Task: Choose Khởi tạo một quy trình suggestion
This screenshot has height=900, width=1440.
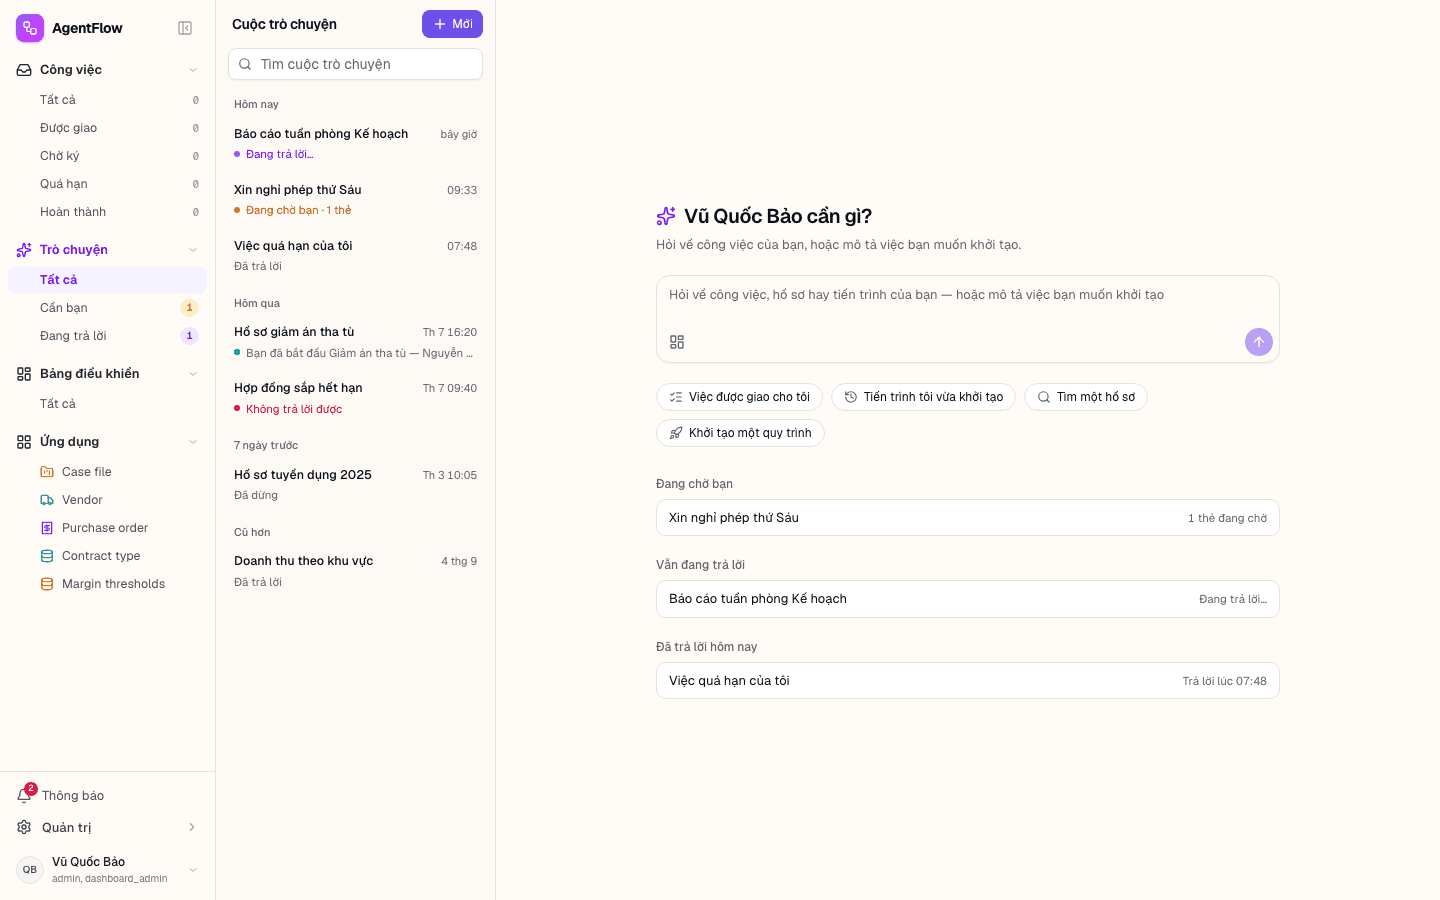Action: [x=740, y=433]
